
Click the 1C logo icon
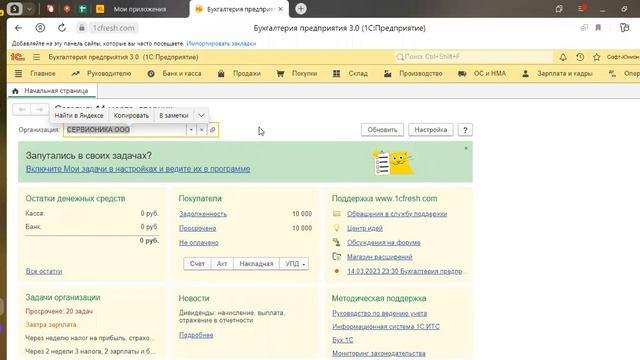18,57
